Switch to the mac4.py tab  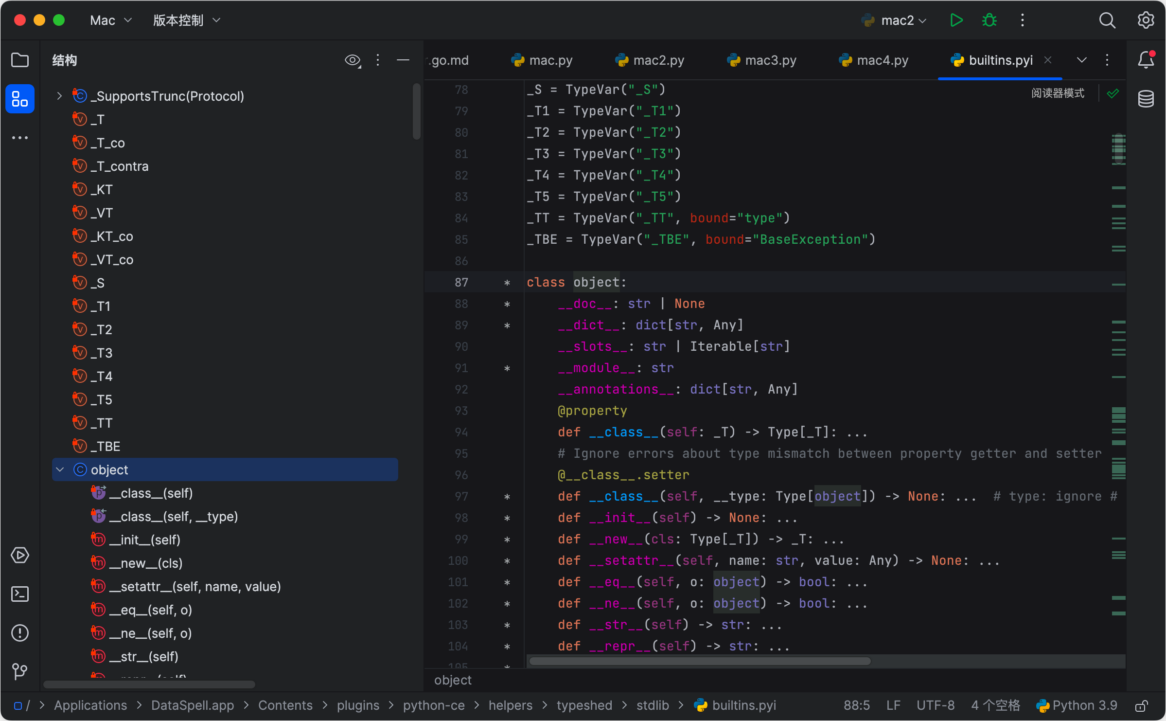click(x=873, y=60)
